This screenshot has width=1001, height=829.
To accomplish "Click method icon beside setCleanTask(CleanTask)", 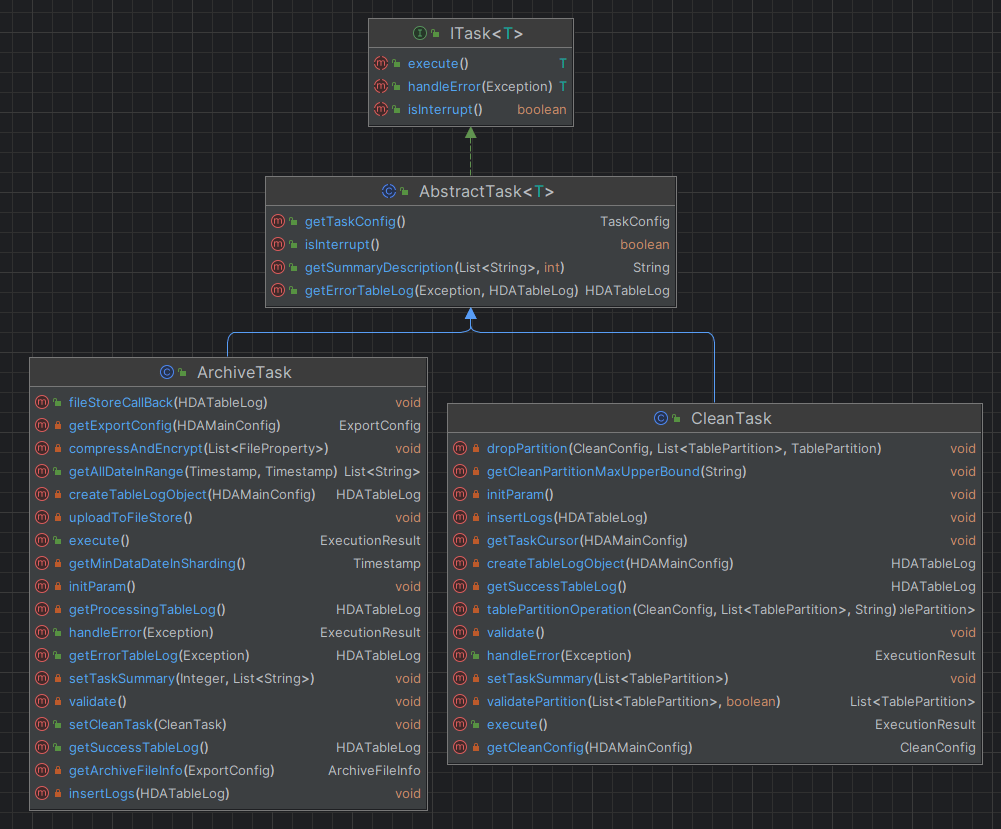I will tap(42, 725).
